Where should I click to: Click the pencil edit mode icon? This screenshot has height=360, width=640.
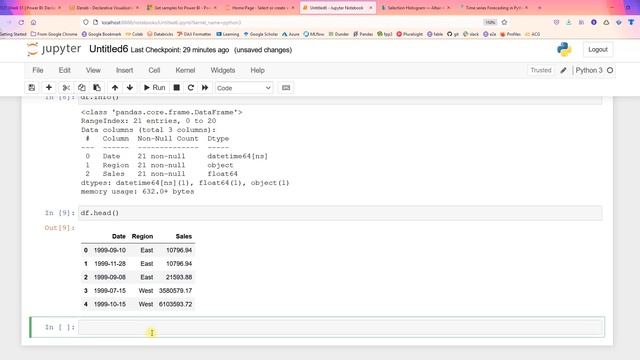click(563, 70)
